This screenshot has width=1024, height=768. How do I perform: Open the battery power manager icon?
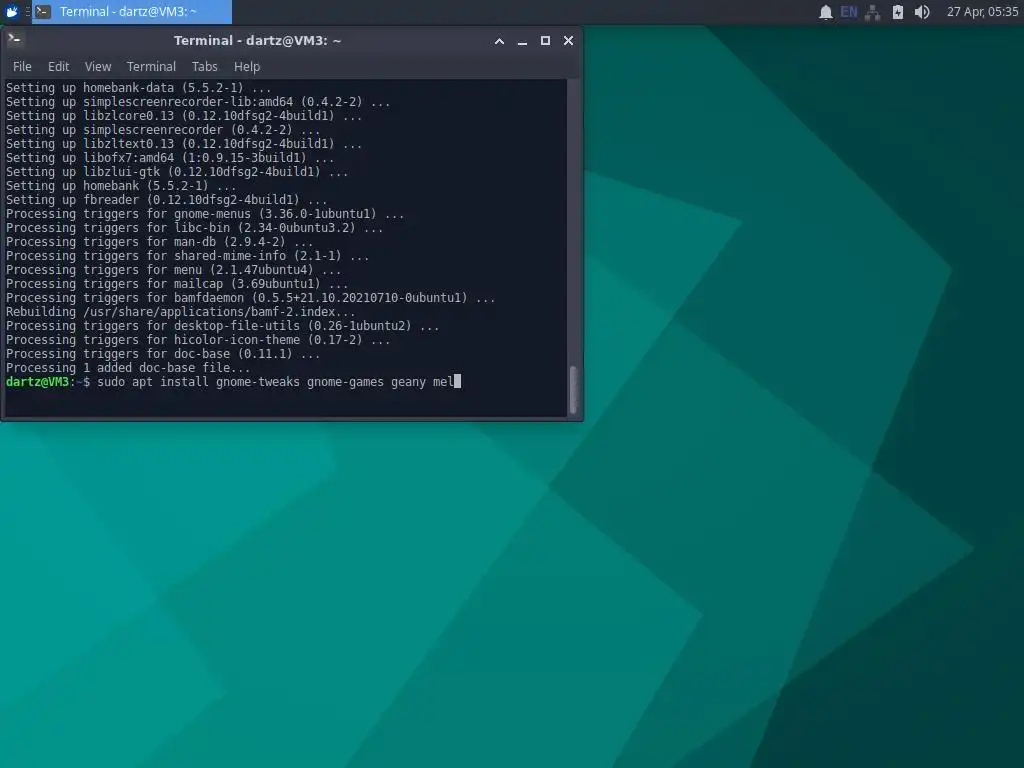(x=898, y=12)
